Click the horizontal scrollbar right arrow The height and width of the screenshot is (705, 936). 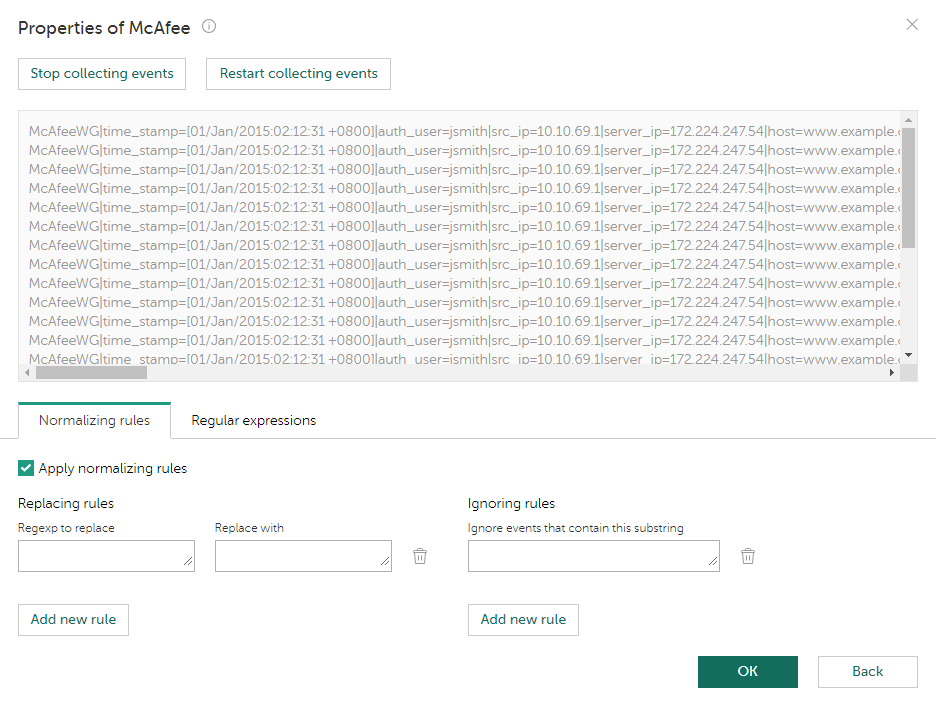893,372
